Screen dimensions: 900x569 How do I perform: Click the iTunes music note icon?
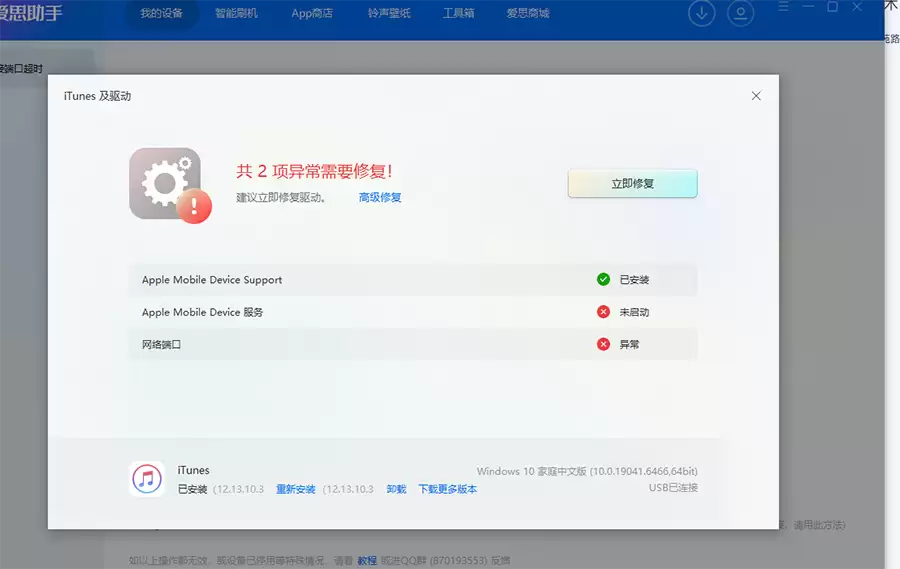[147, 478]
